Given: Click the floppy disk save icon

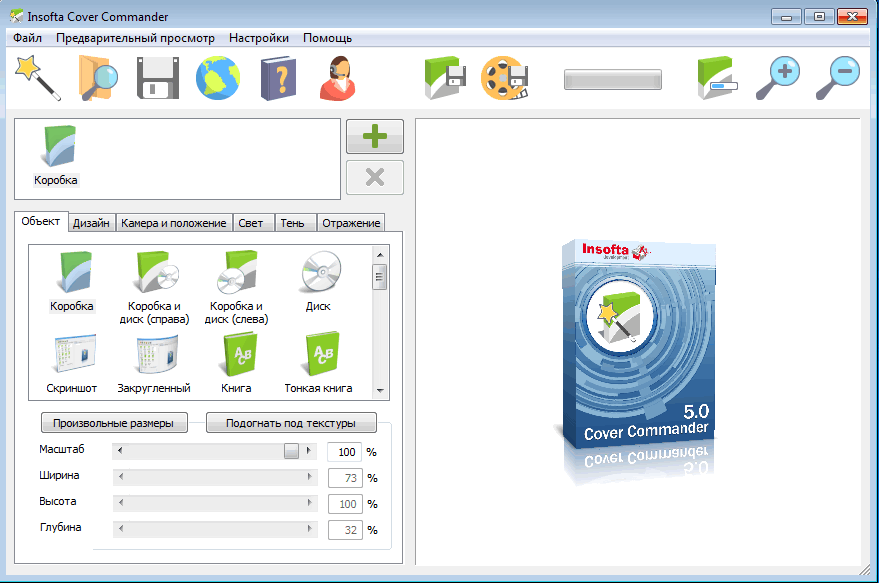Looking at the screenshot, I should [x=157, y=78].
